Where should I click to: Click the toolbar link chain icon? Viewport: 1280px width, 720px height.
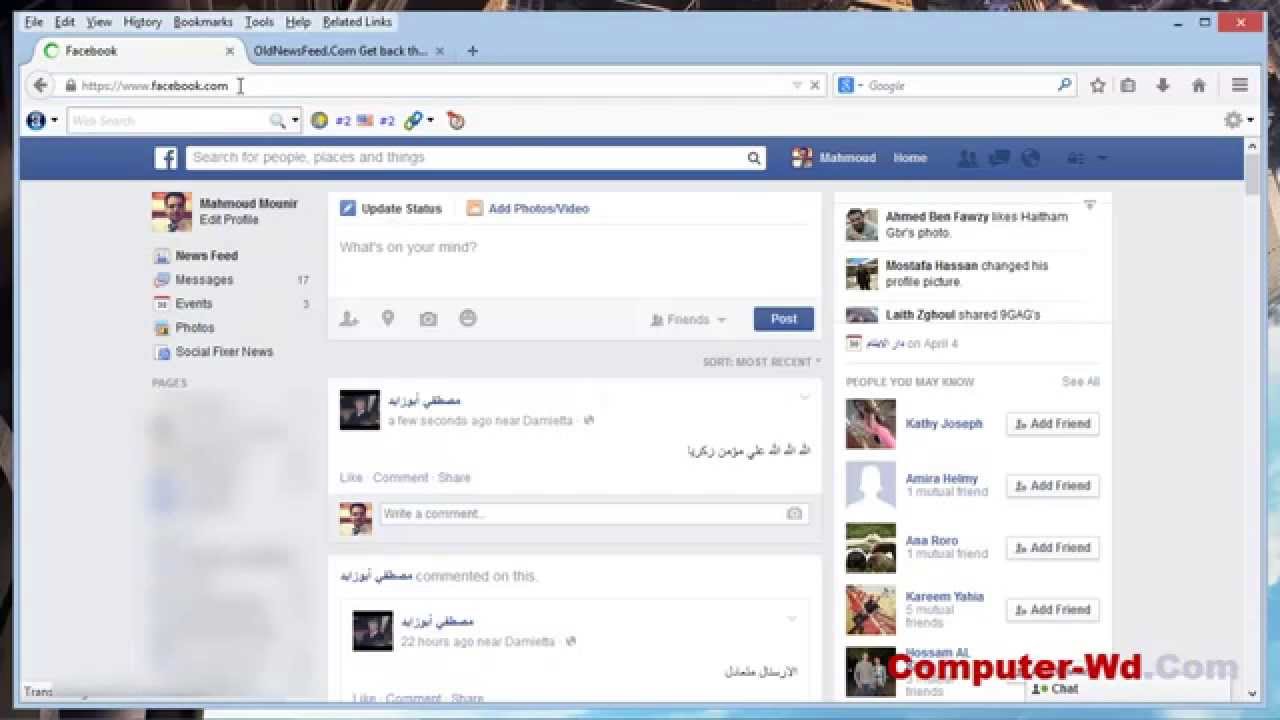413,121
